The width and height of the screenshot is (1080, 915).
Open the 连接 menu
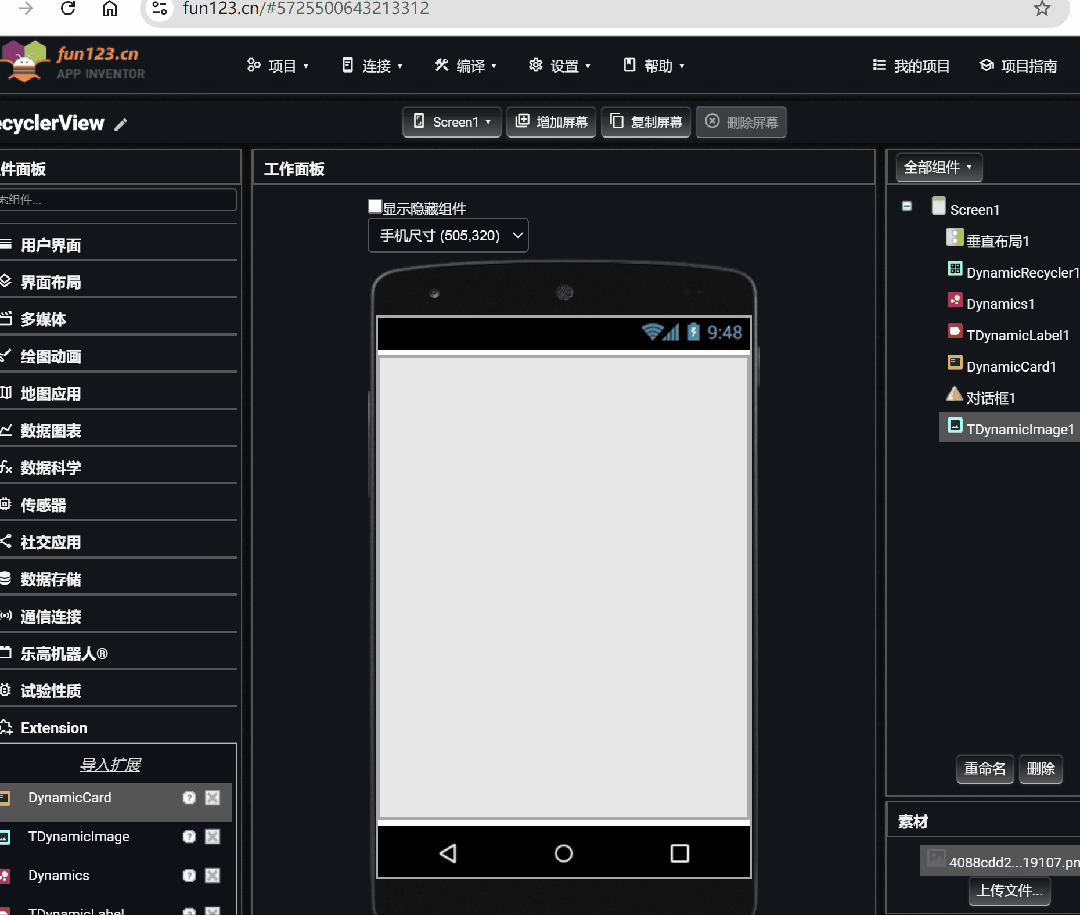point(372,65)
